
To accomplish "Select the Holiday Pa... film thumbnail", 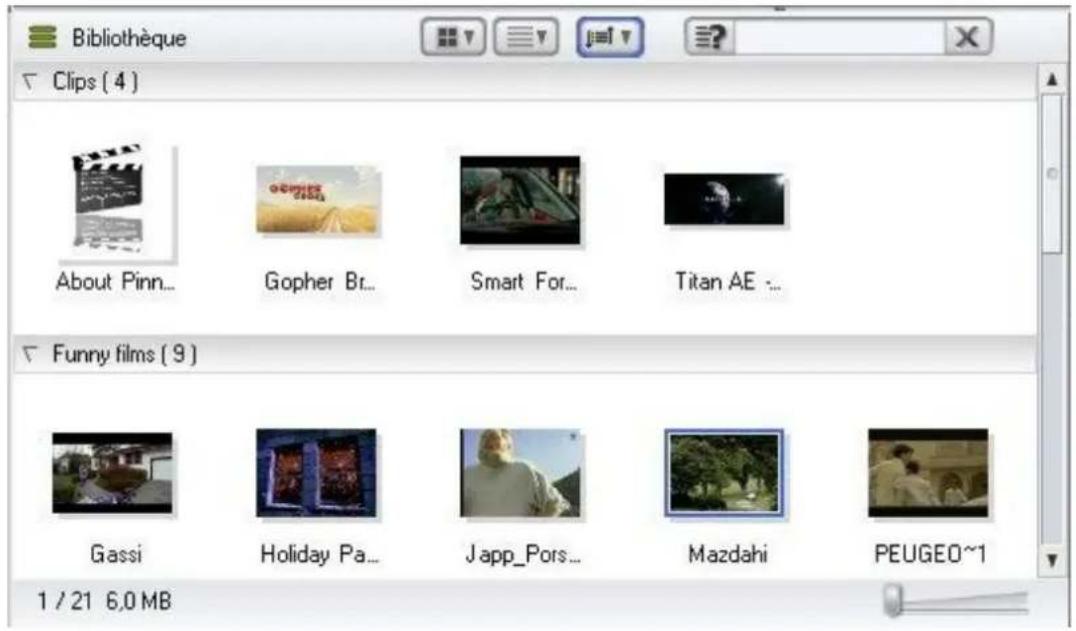I will point(316,473).
